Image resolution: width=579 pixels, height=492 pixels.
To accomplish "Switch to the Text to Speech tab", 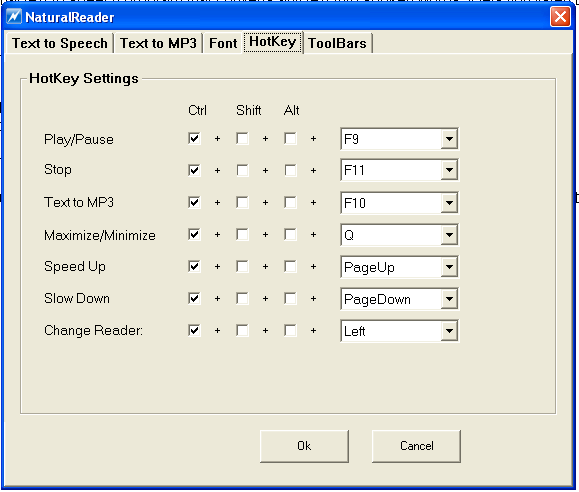I will [x=59, y=43].
